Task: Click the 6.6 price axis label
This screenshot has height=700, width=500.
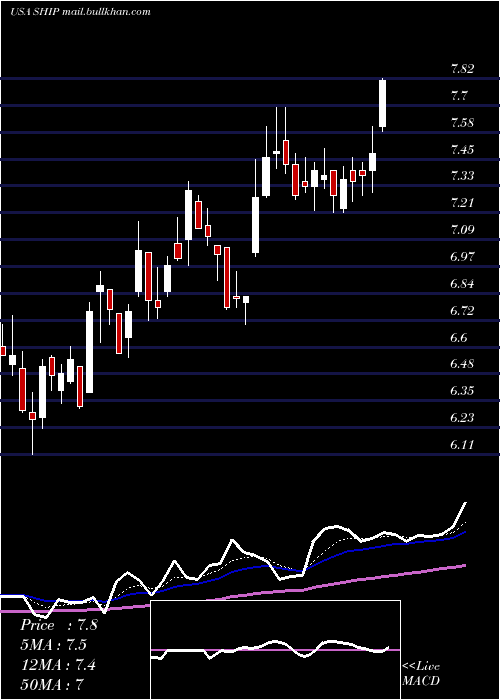Action: click(458, 338)
